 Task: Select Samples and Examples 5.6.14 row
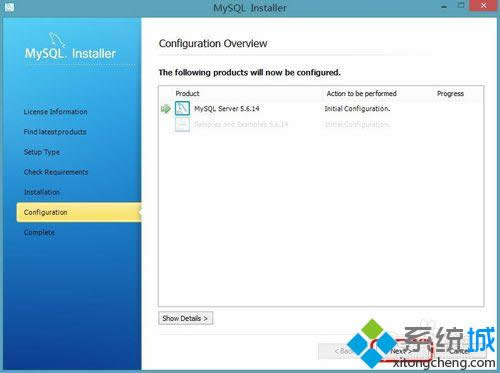(x=241, y=124)
